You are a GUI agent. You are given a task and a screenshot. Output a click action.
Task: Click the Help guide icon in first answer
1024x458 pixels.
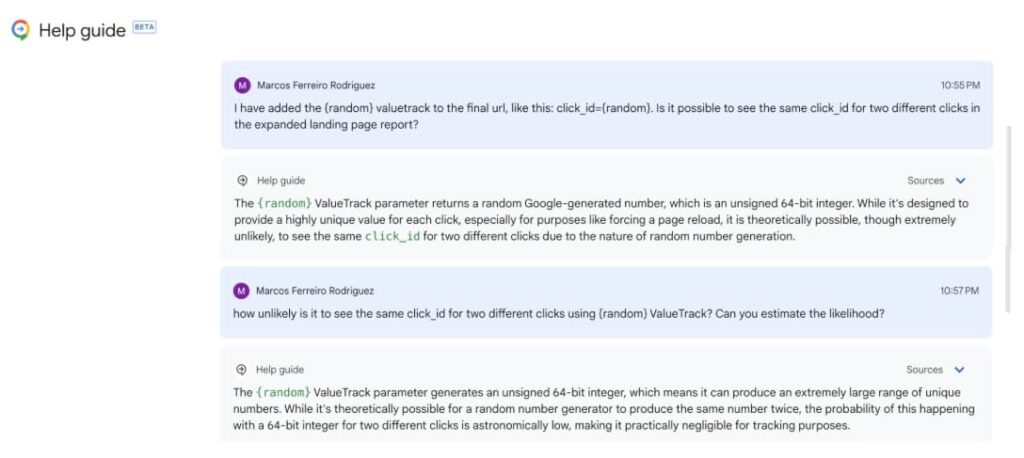[242, 181]
